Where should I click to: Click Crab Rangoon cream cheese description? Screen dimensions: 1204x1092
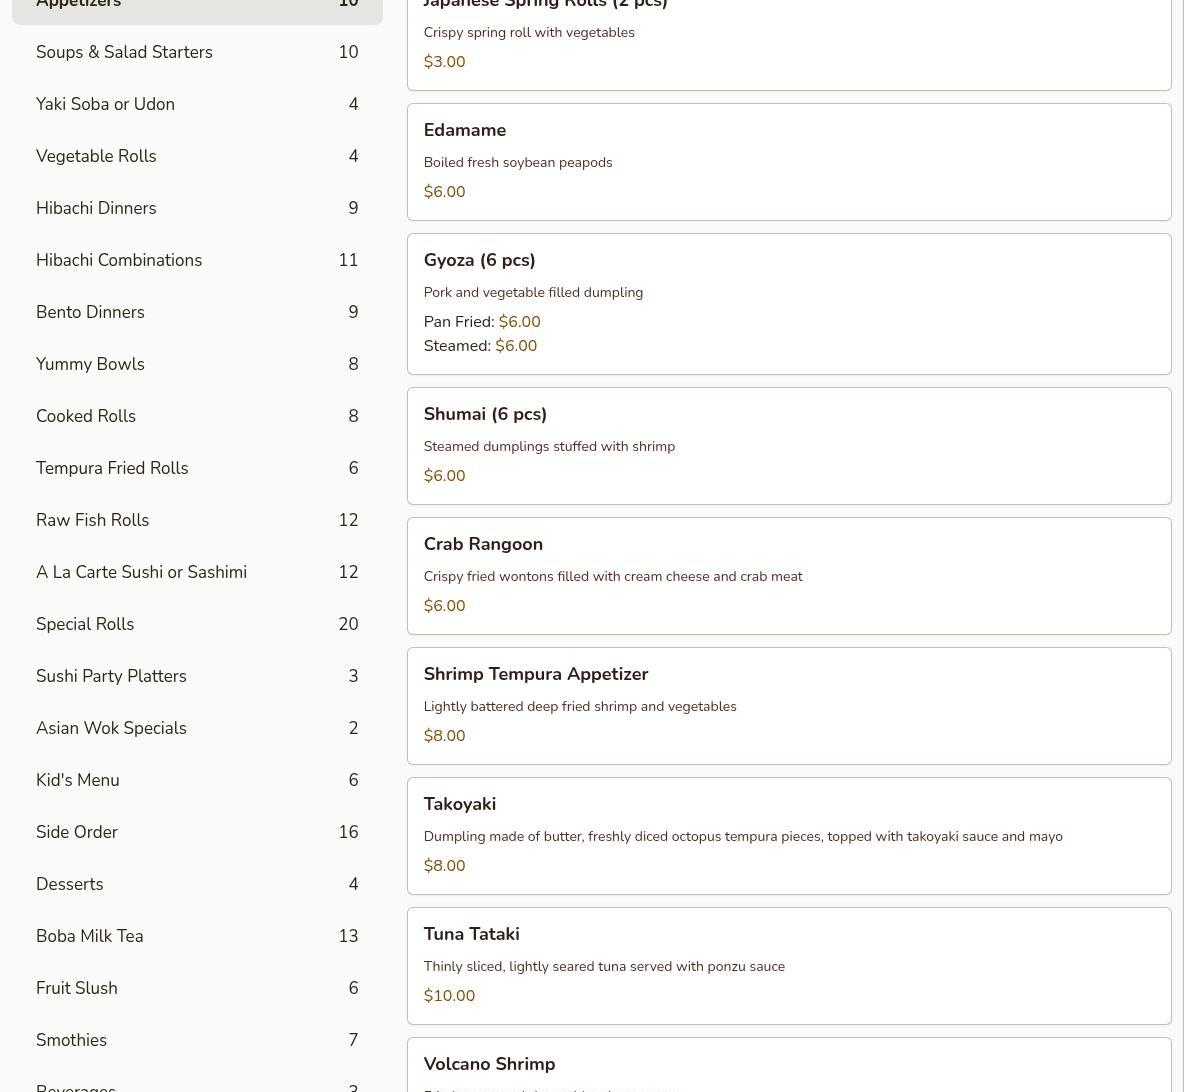[613, 576]
